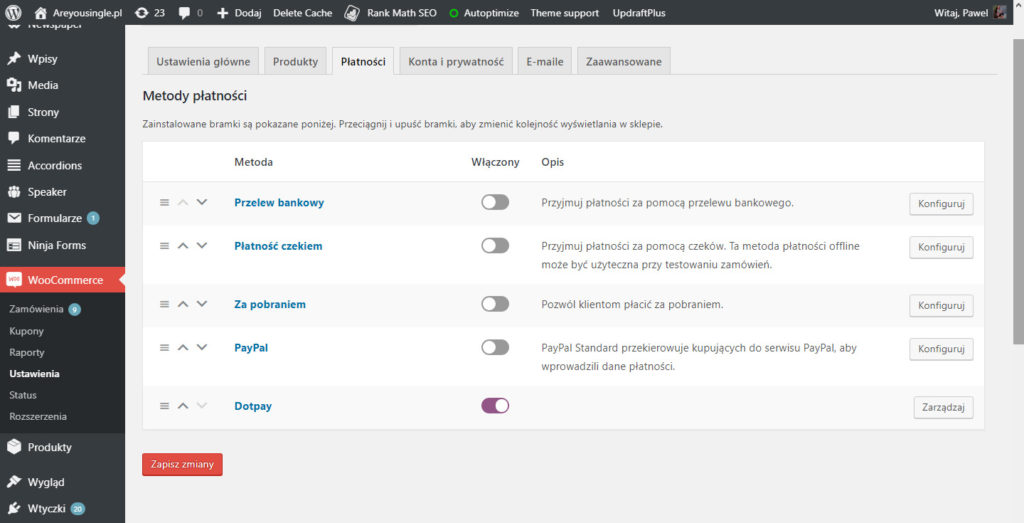Move Przelew bankowy down with chevron

coord(202,202)
